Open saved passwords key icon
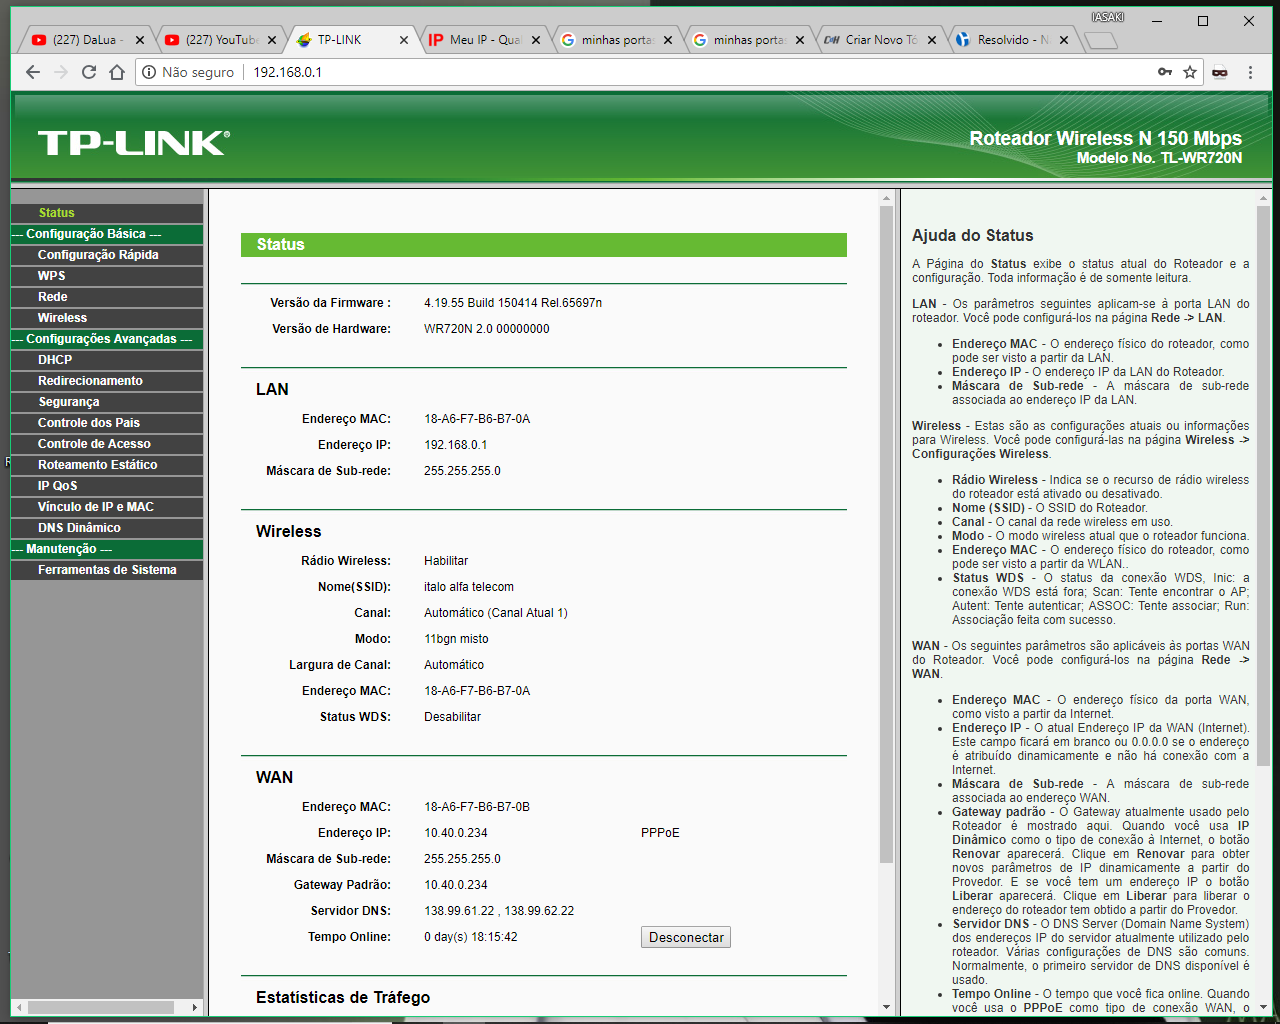1280x1024 pixels. coord(1165,72)
